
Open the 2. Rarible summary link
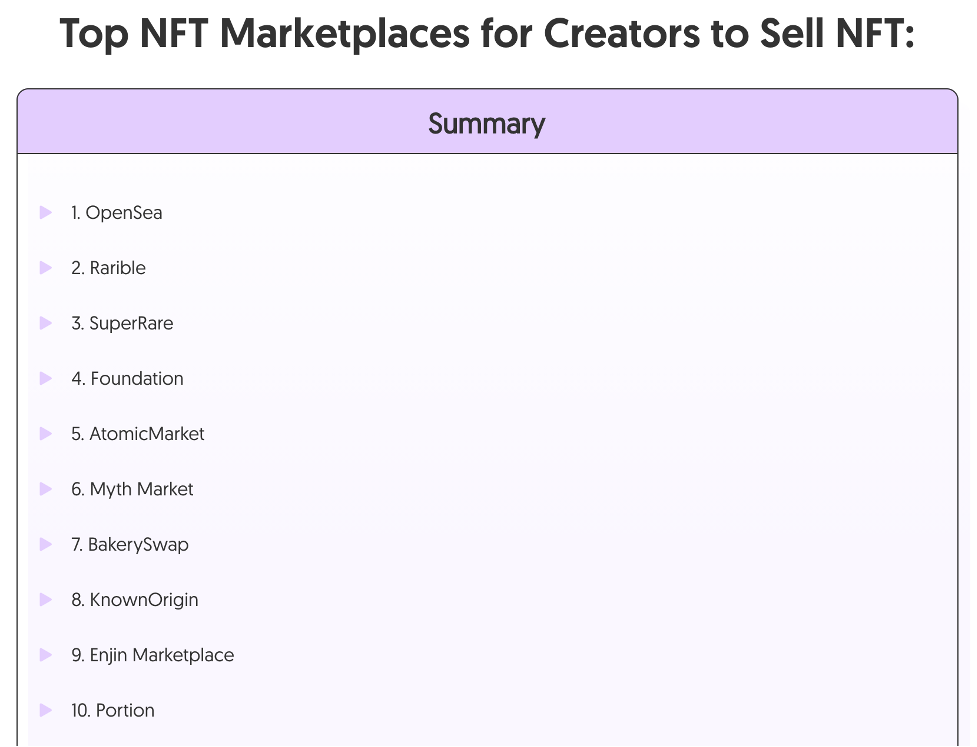tap(108, 268)
